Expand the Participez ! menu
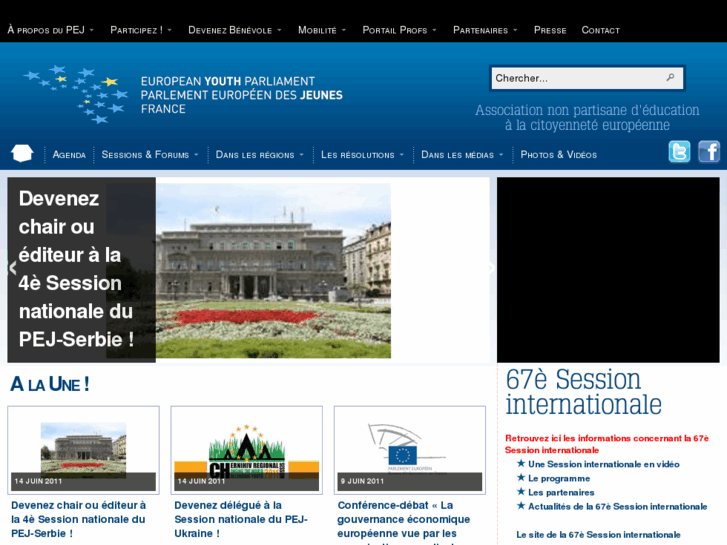This screenshot has width=727, height=545. click(140, 30)
